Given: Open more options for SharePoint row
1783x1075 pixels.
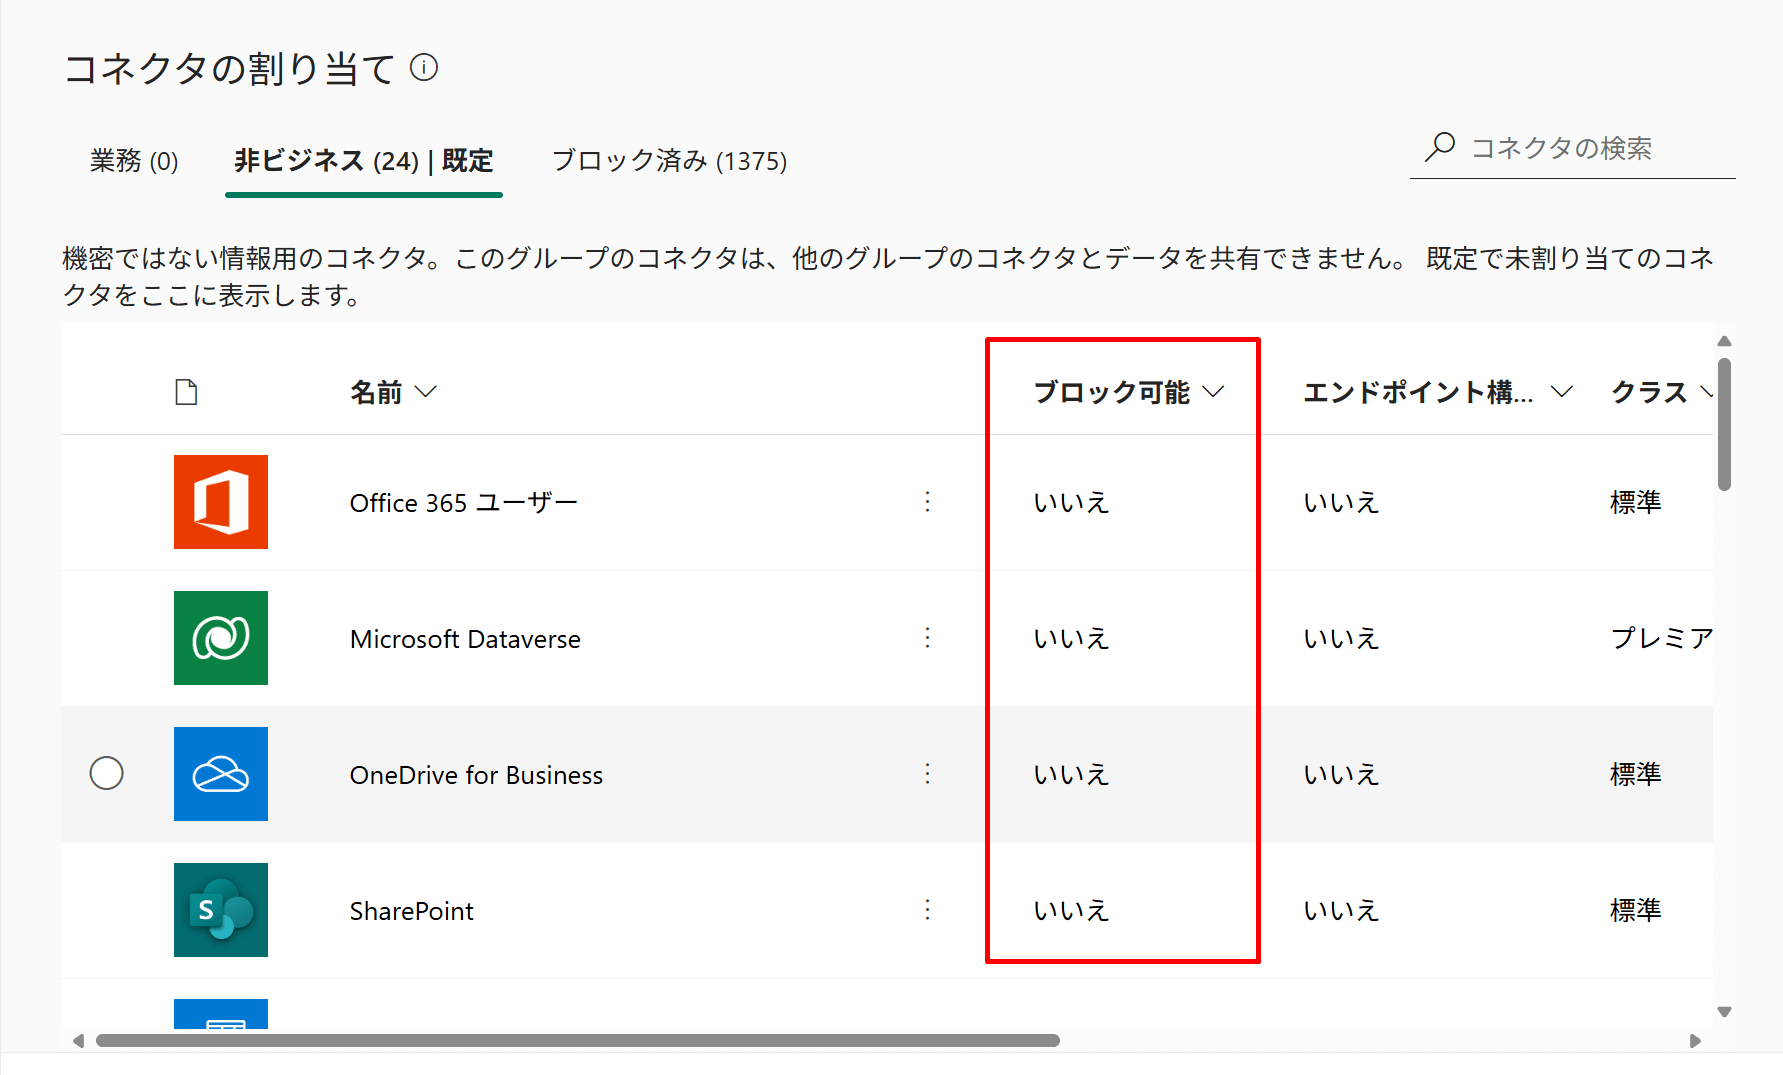Looking at the screenshot, I should point(927,910).
